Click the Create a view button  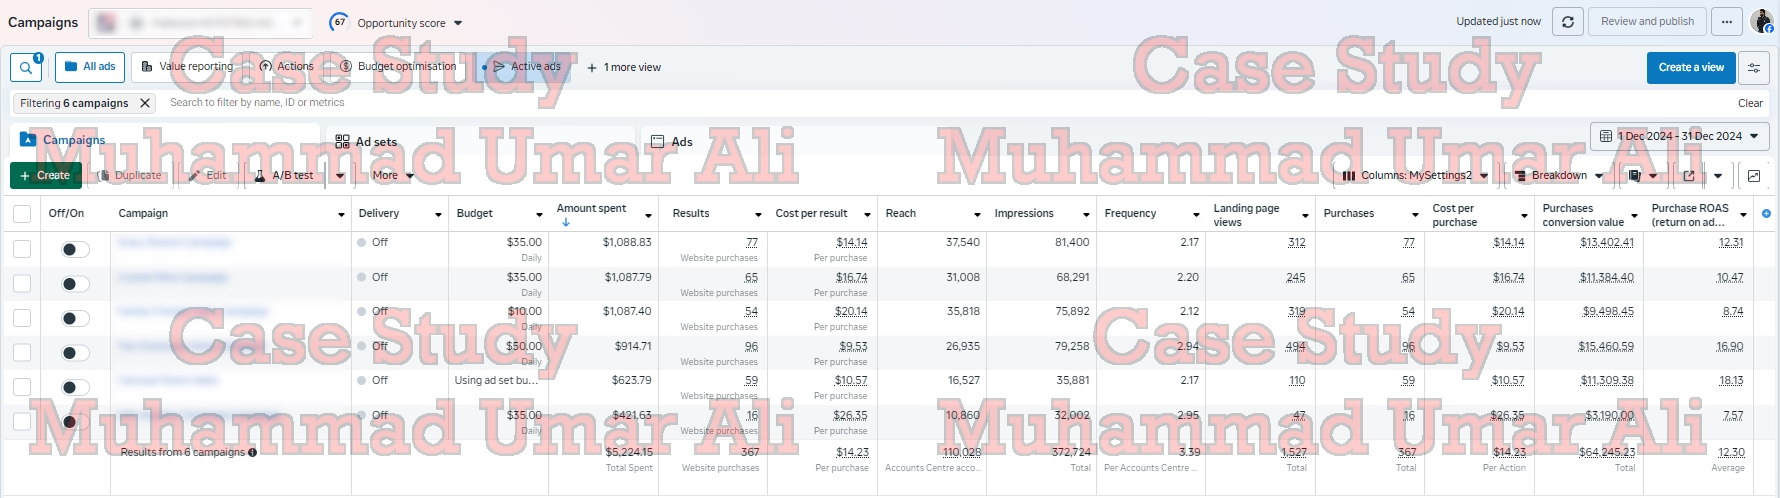click(1690, 68)
